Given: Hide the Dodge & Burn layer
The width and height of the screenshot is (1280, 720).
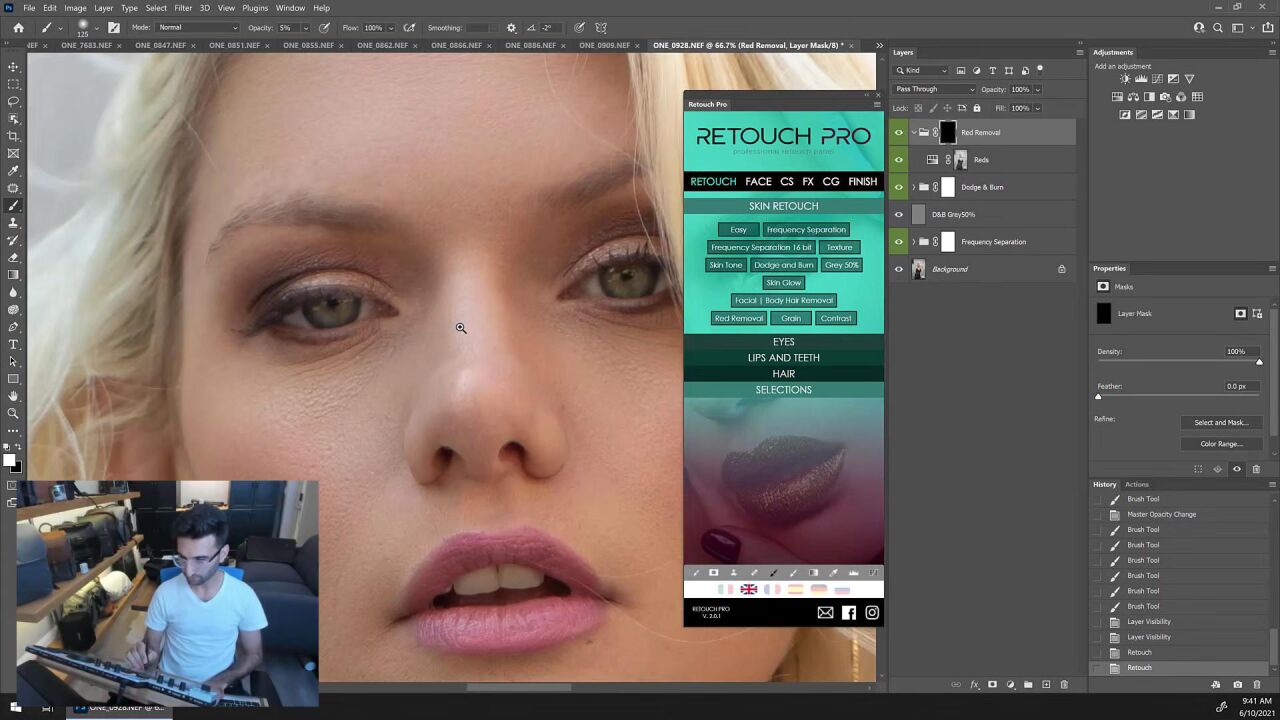Looking at the screenshot, I should [x=898, y=187].
